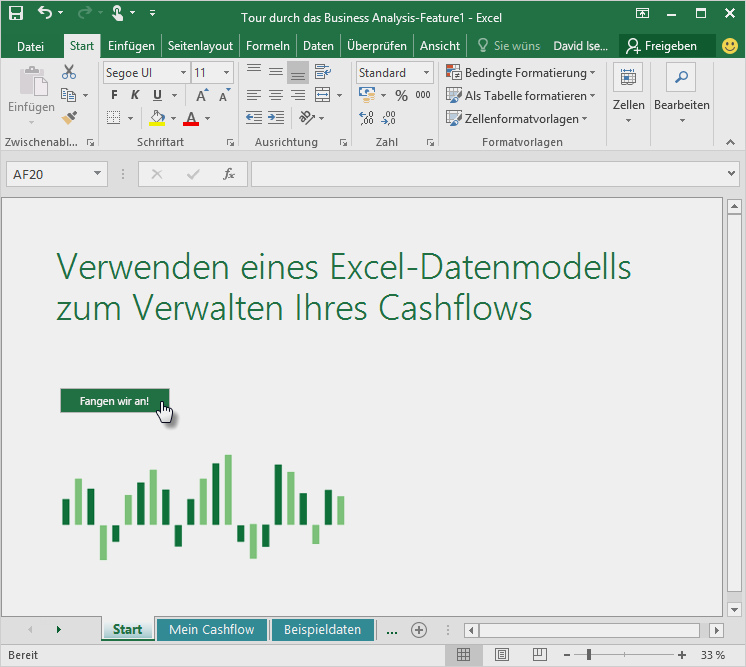The image size is (746, 667).
Task: Switch to Mein Cashflow sheet tab
Action: click(212, 629)
